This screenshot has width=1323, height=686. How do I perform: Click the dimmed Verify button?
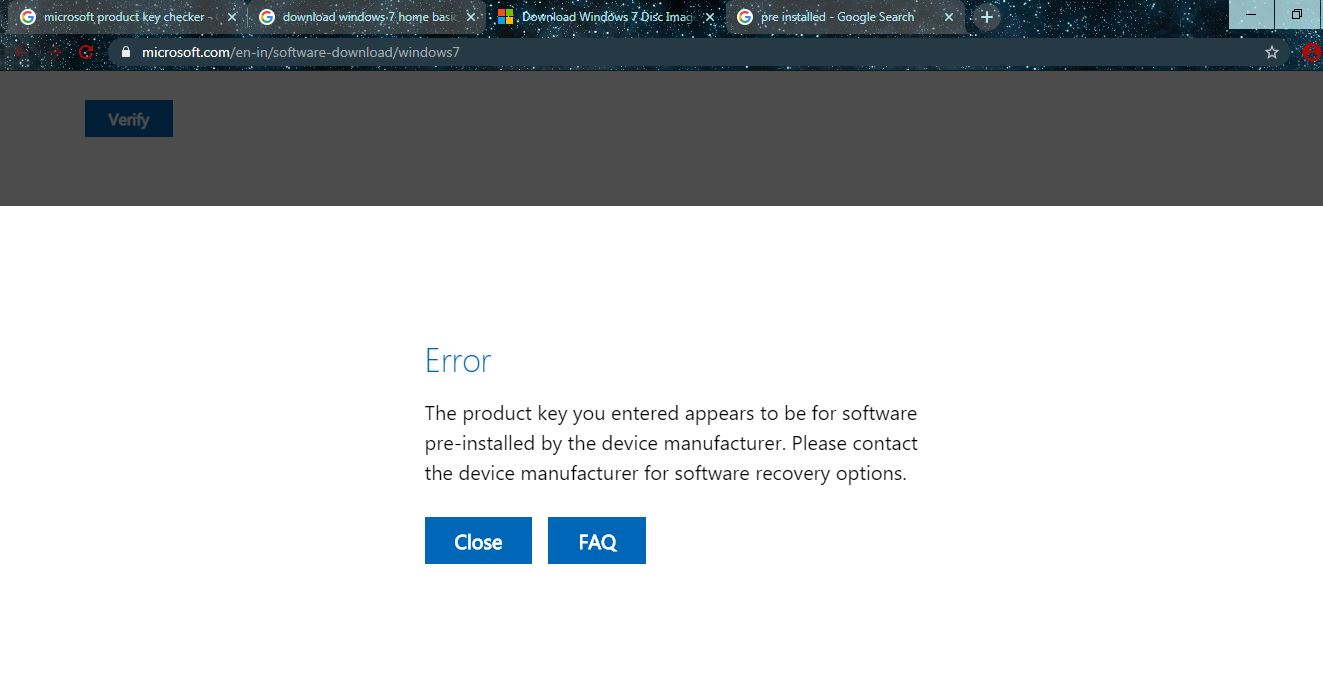click(129, 119)
